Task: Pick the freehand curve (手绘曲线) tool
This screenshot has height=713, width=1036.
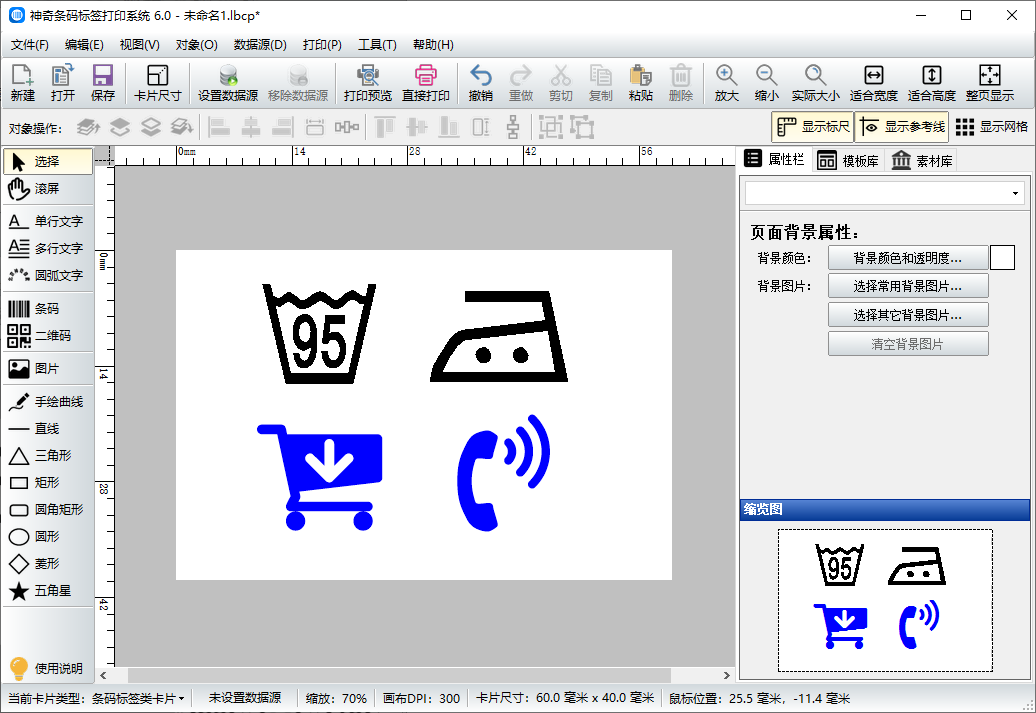Action: point(47,402)
